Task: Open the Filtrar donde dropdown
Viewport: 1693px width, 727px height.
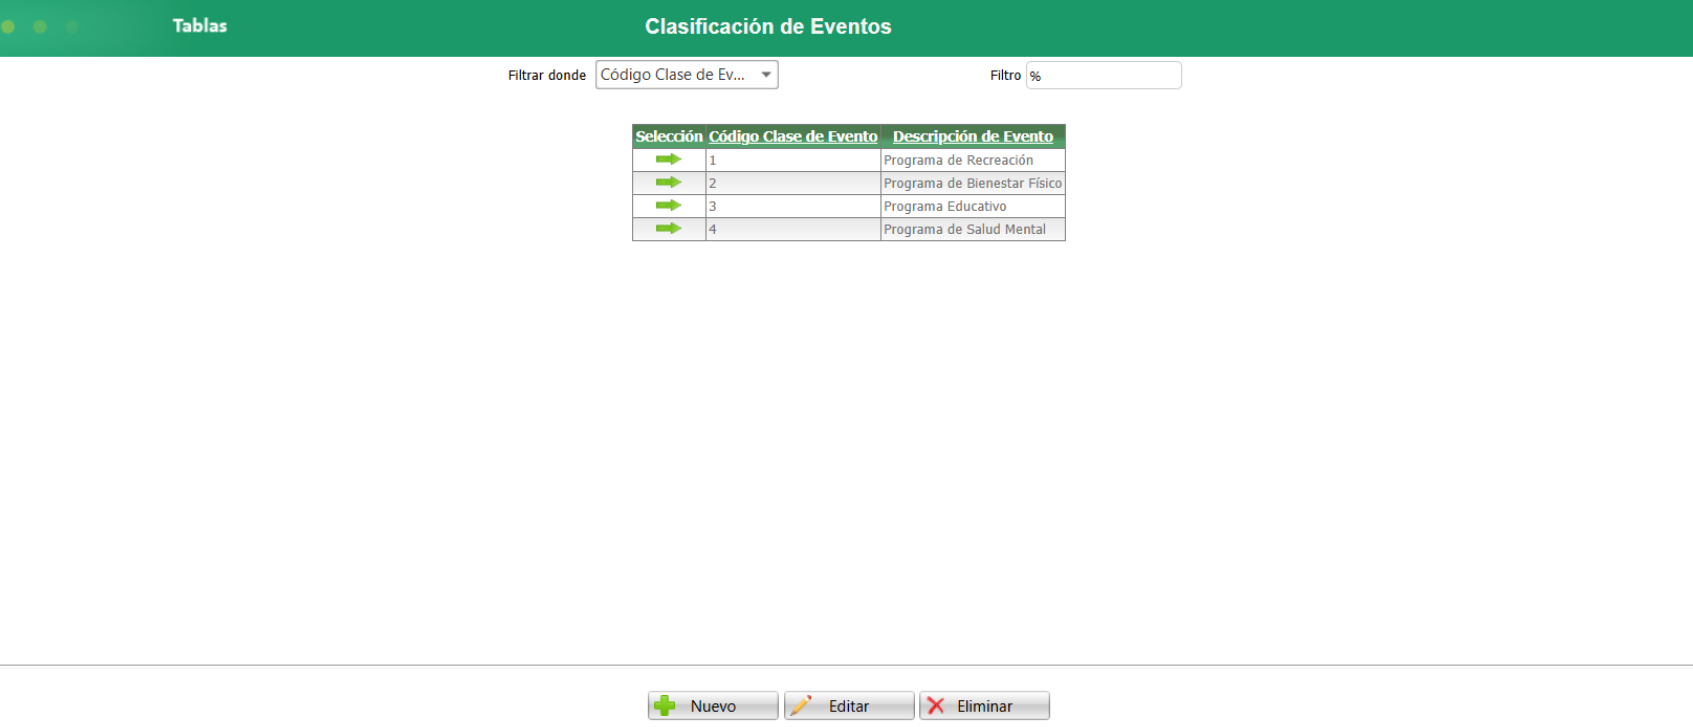Action: point(687,75)
